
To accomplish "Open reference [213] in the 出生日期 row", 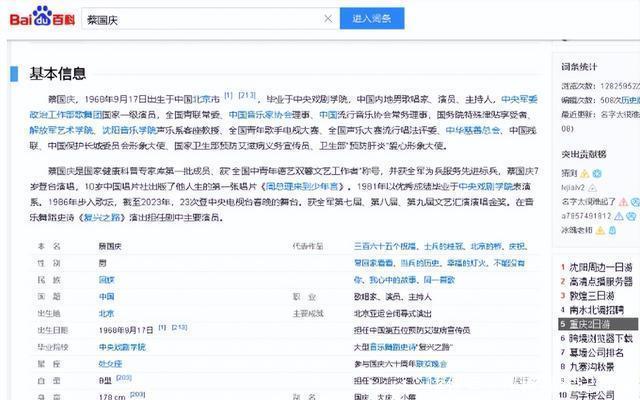I will (x=179, y=327).
